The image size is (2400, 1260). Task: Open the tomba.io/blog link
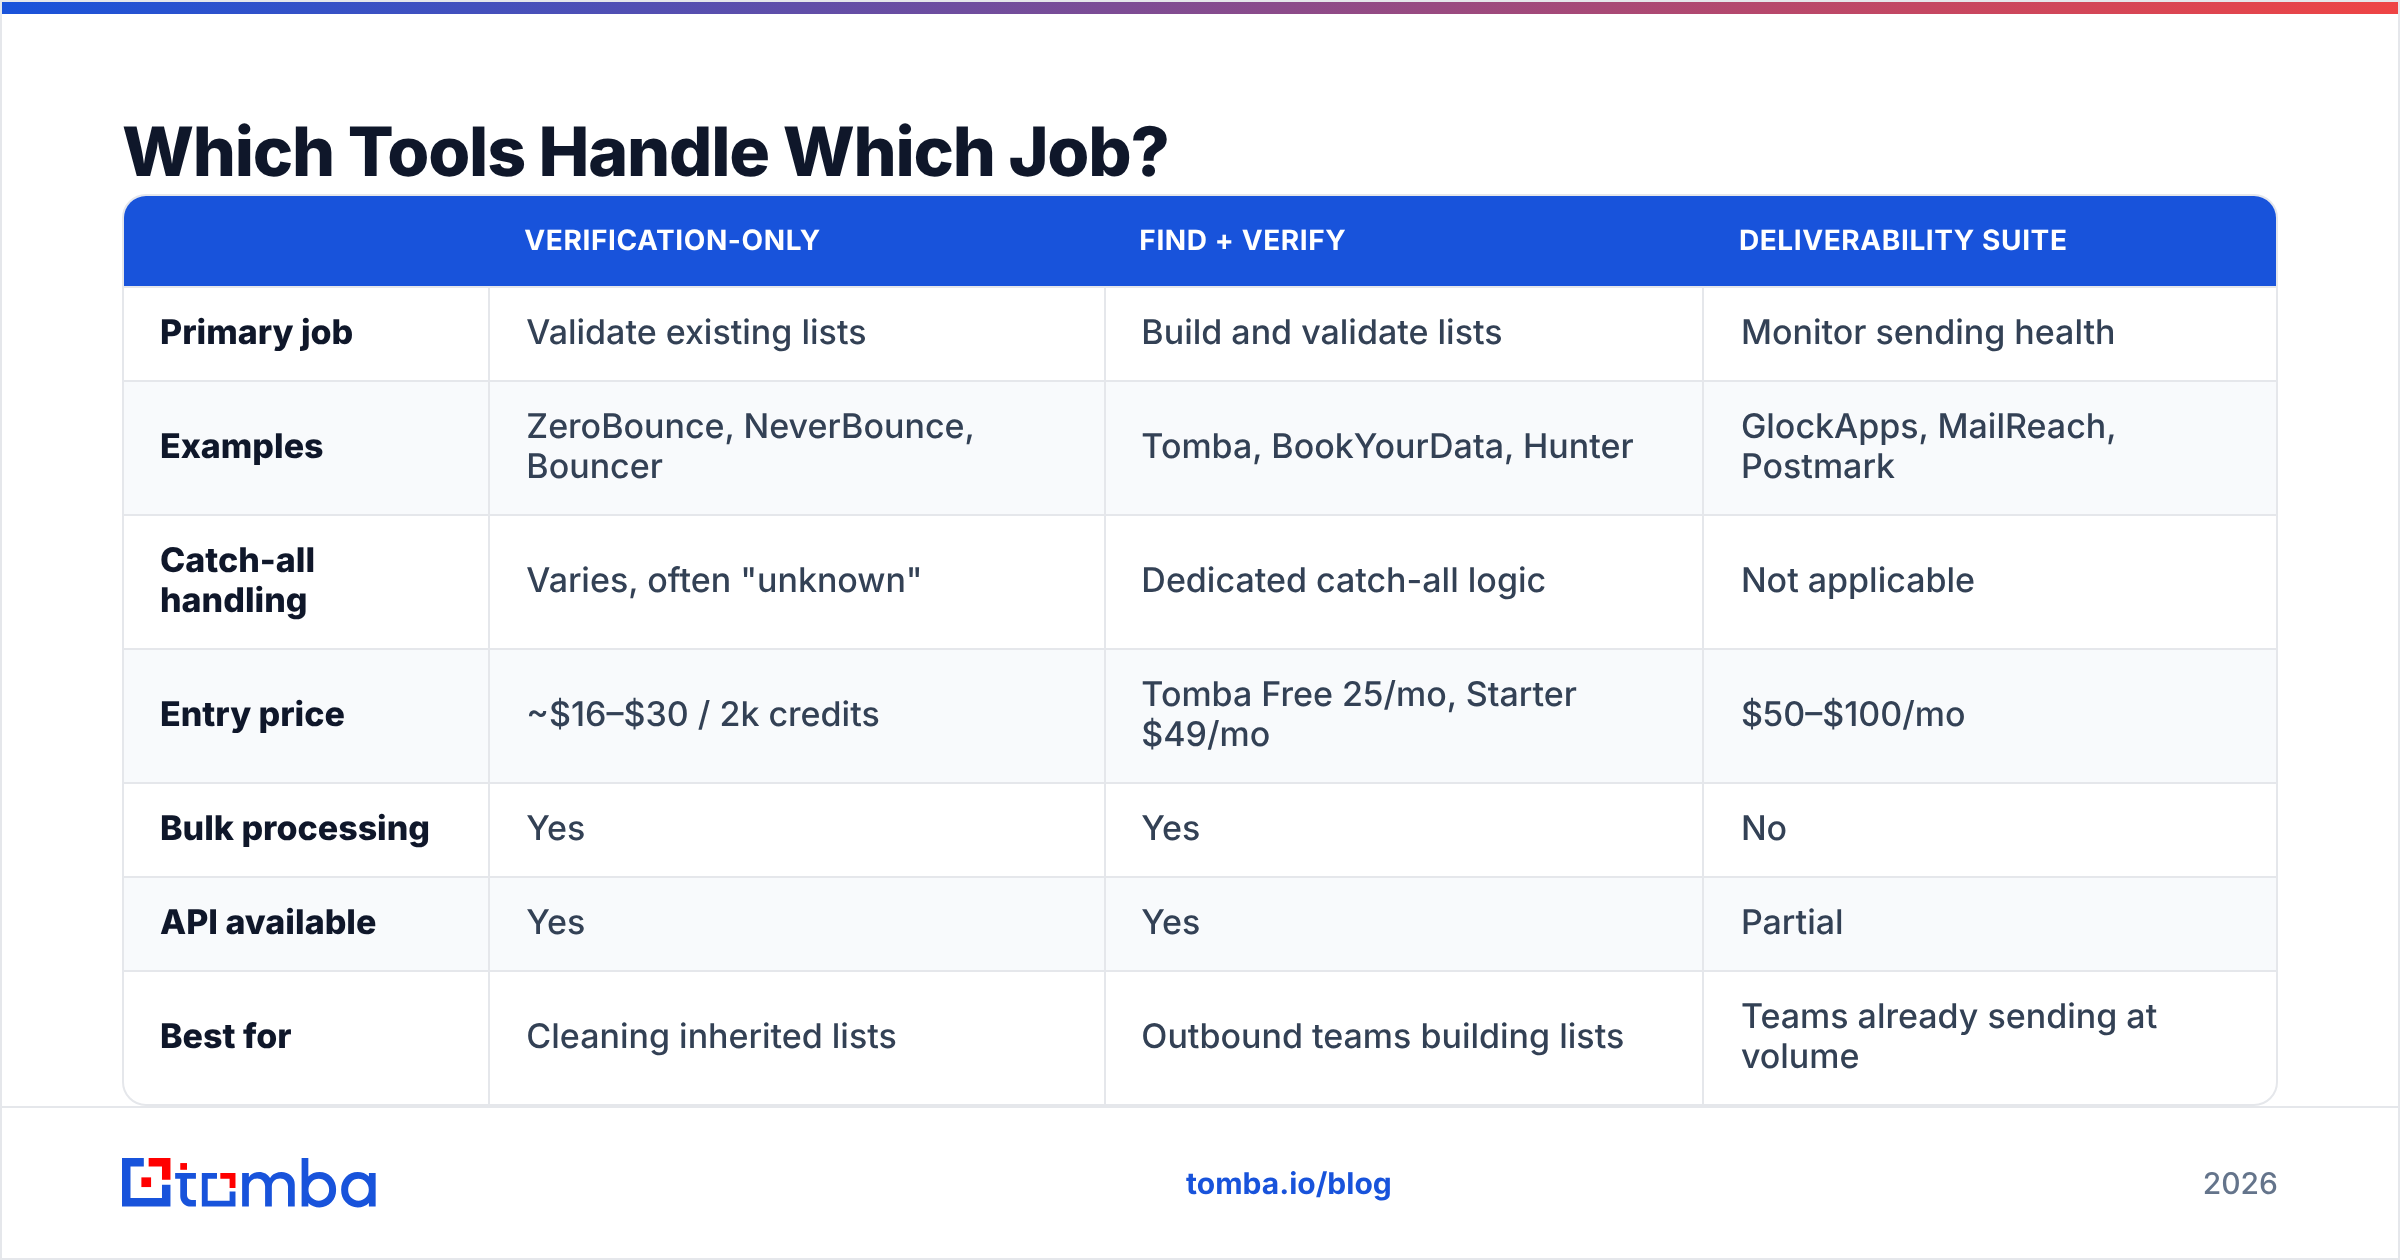click(1288, 1184)
